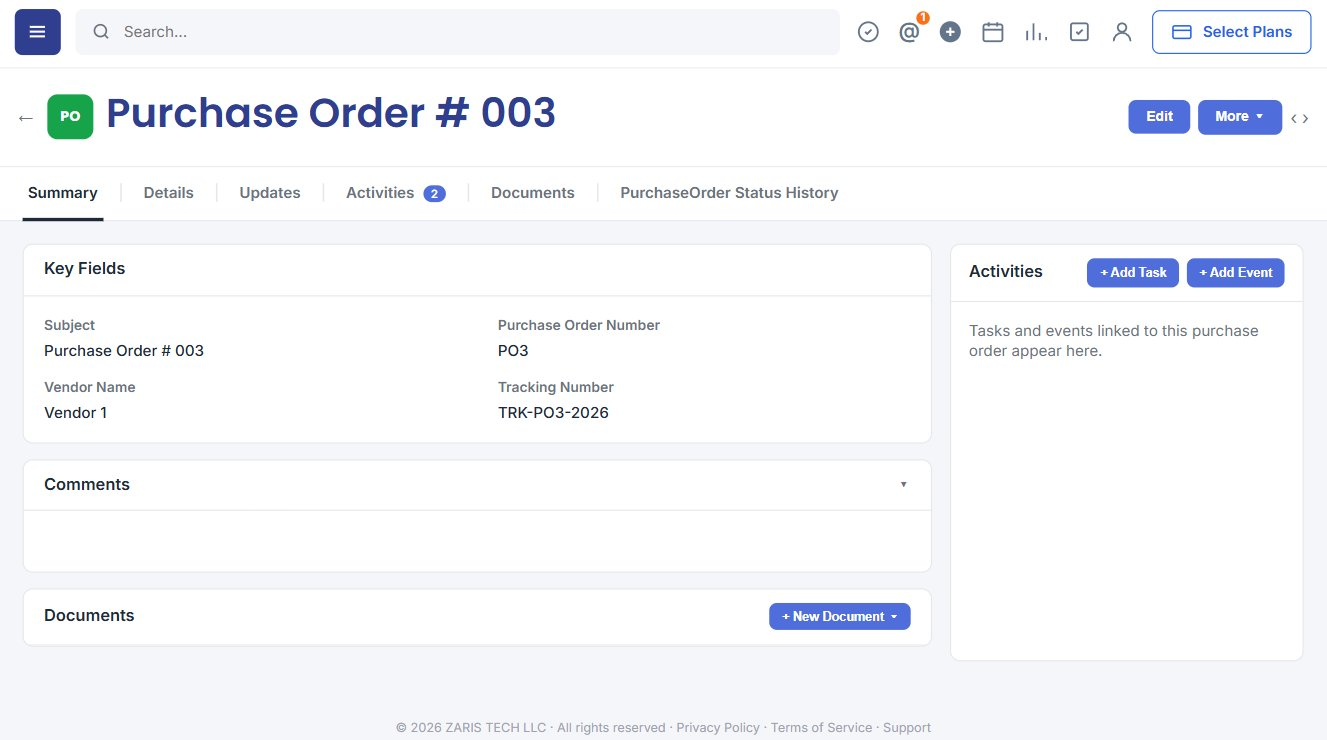Open the Privacy Policy link
Viewport: 1327px width, 740px height.
click(718, 727)
